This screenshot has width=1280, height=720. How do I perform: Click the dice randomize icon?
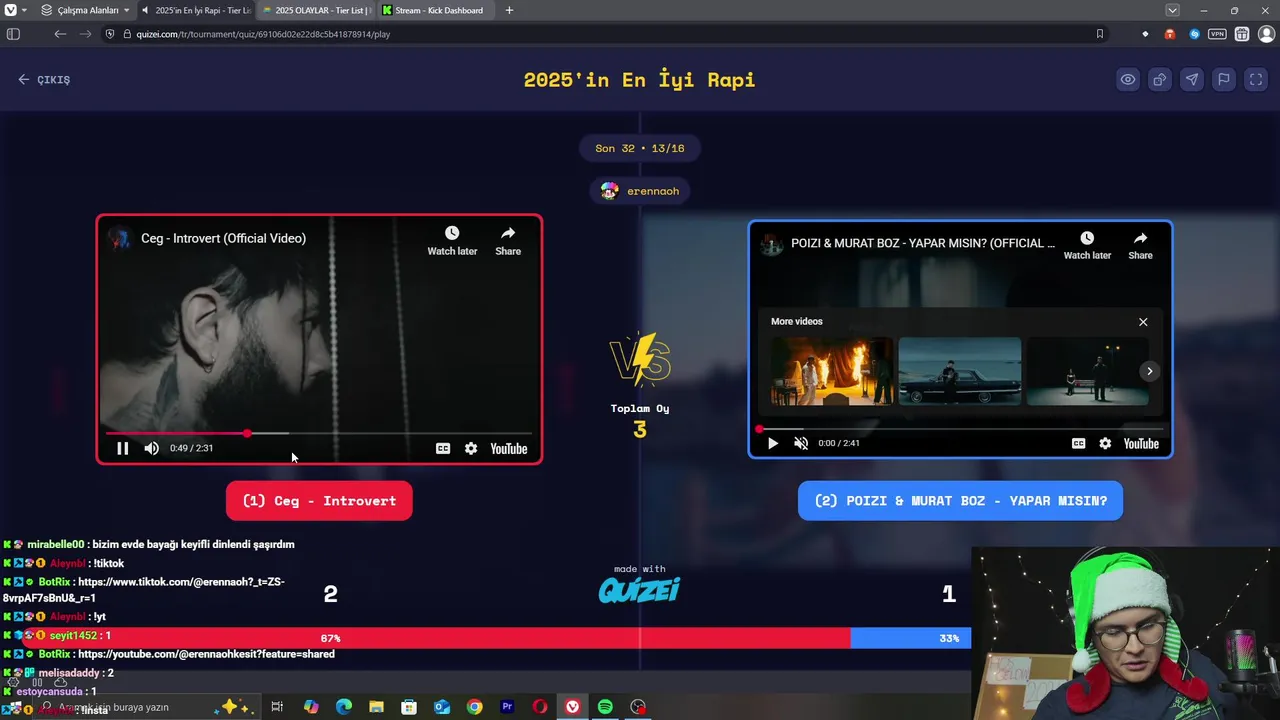coord(1160,80)
